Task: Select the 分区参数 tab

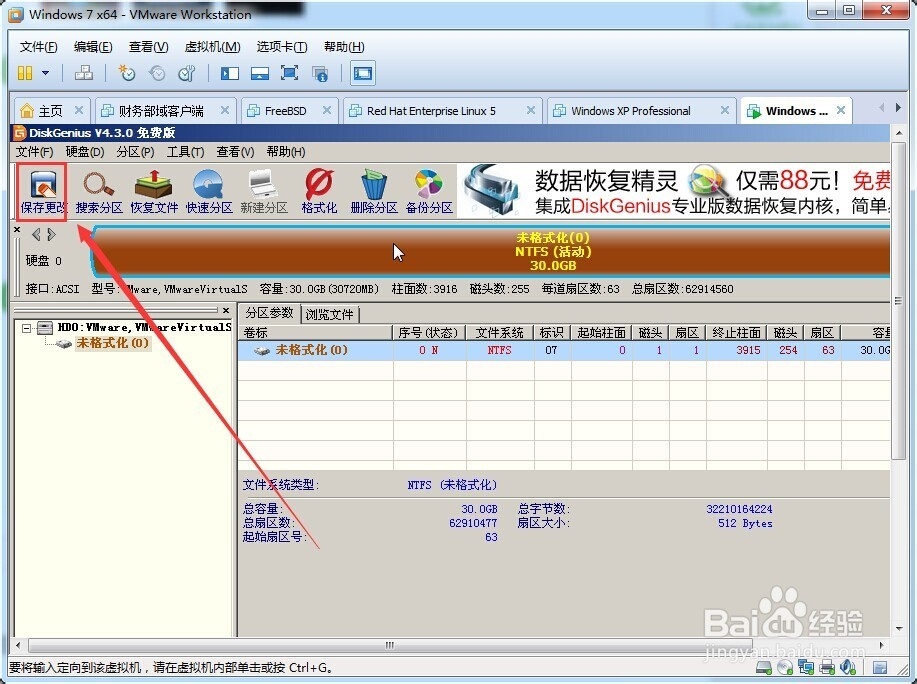Action: pos(269,313)
